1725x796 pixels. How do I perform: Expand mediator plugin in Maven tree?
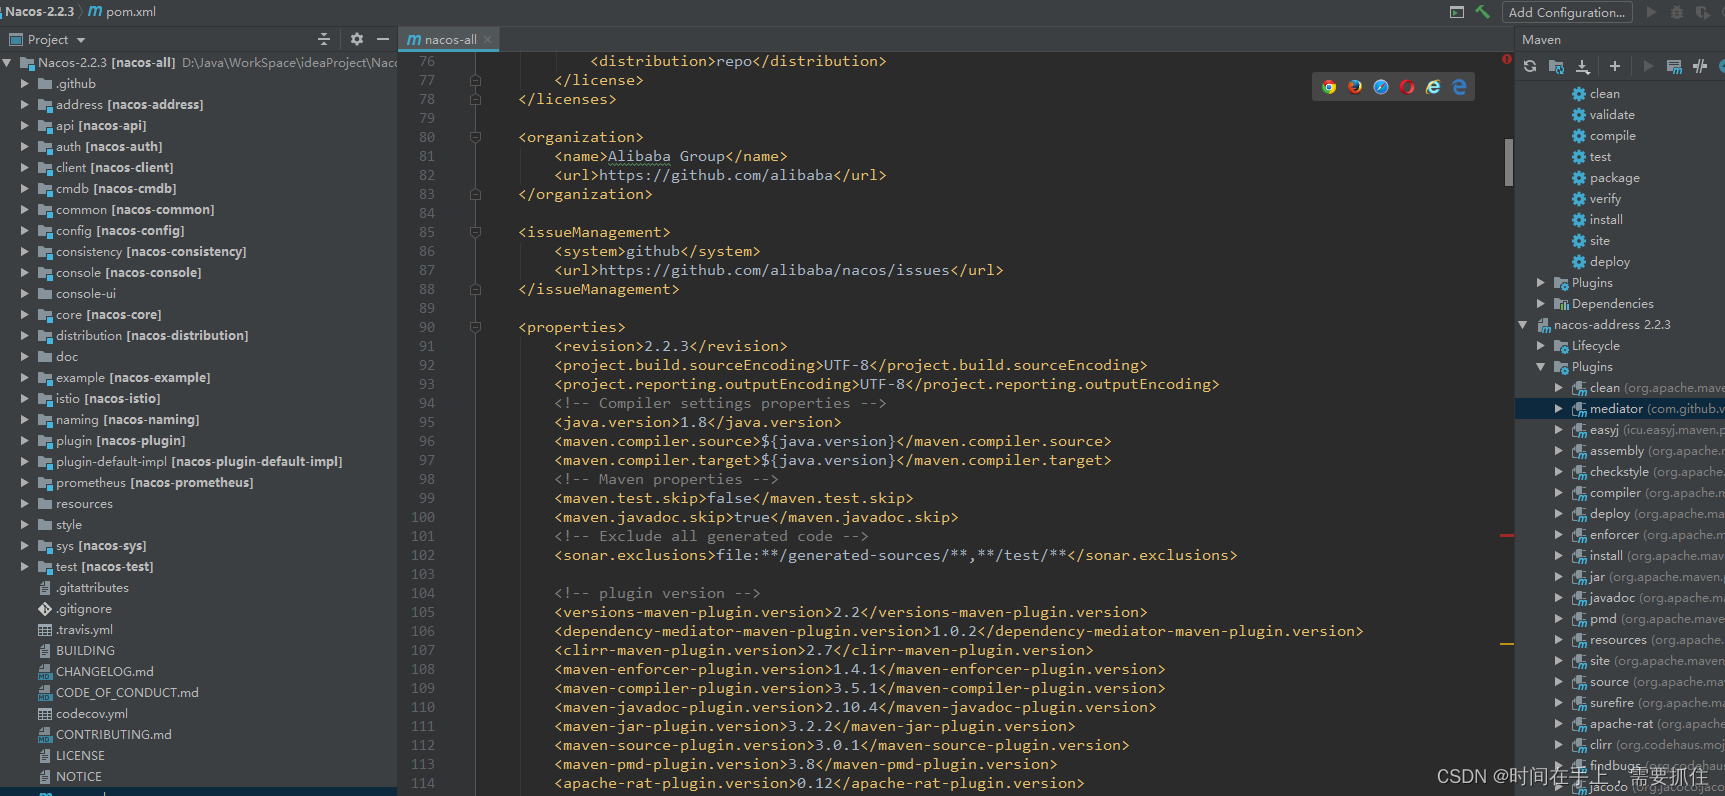point(1559,408)
